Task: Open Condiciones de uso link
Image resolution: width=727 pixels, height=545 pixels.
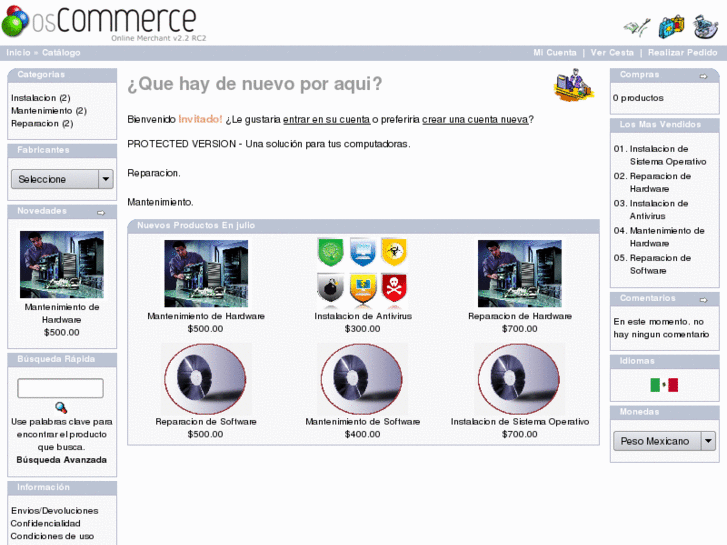Action: pyautogui.click(x=52, y=536)
